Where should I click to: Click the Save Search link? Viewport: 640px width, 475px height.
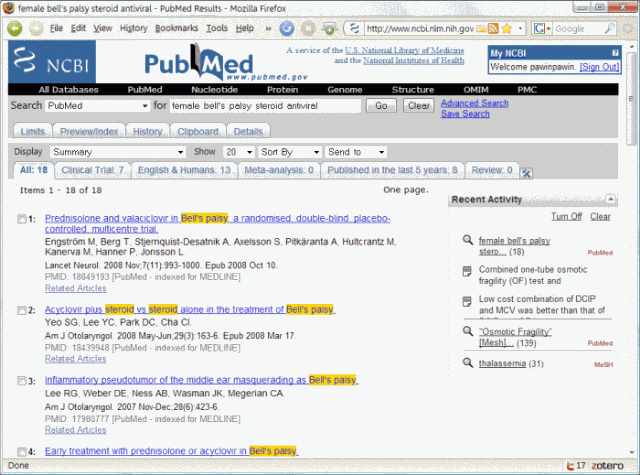(x=465, y=114)
